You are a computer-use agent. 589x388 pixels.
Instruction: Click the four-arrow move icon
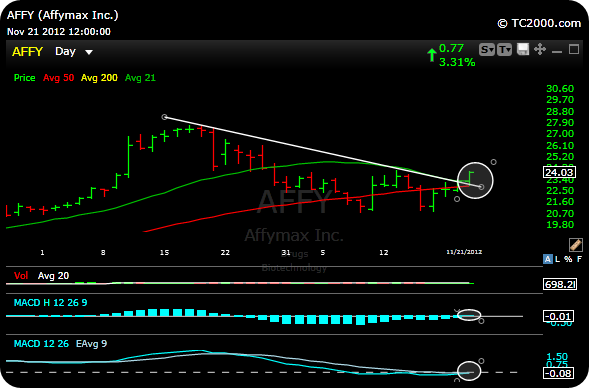click(540, 49)
